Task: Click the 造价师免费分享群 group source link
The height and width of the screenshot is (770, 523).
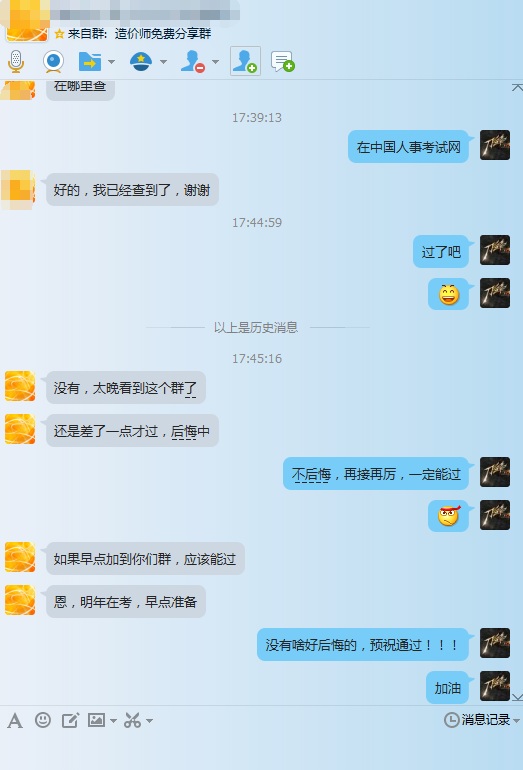Action: [163, 34]
